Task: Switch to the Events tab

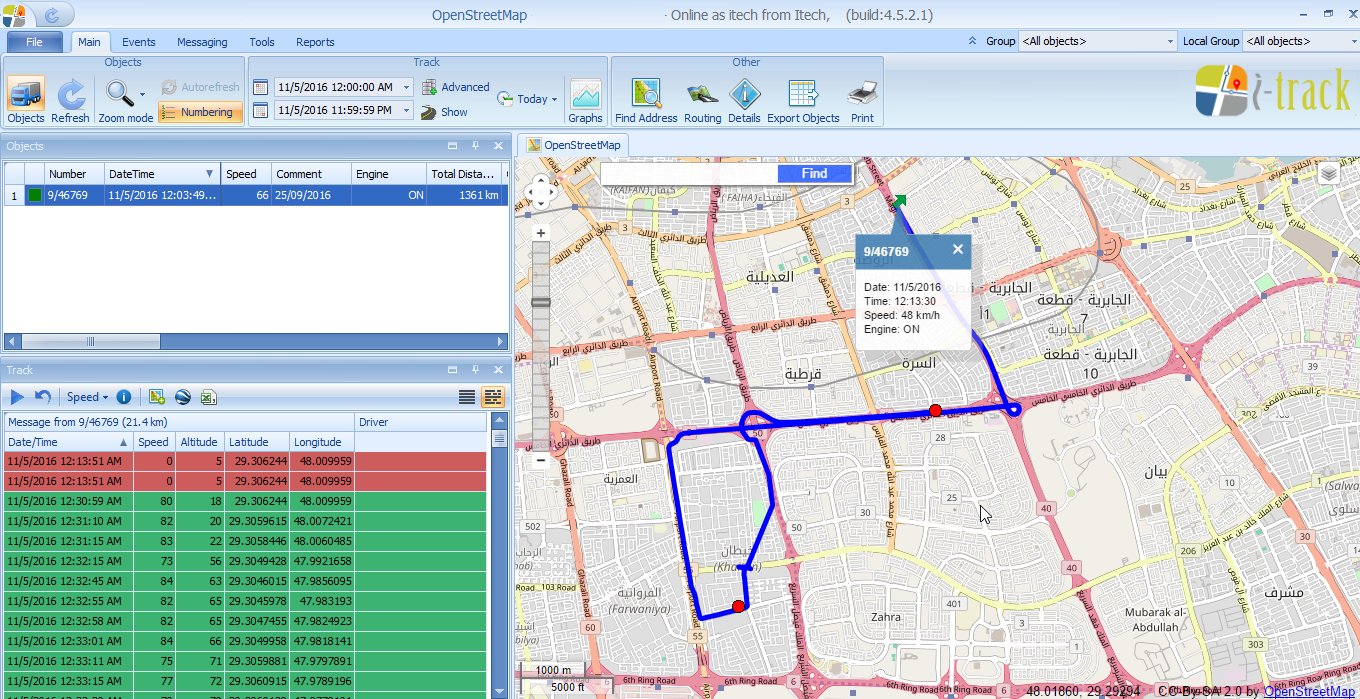Action: click(138, 42)
